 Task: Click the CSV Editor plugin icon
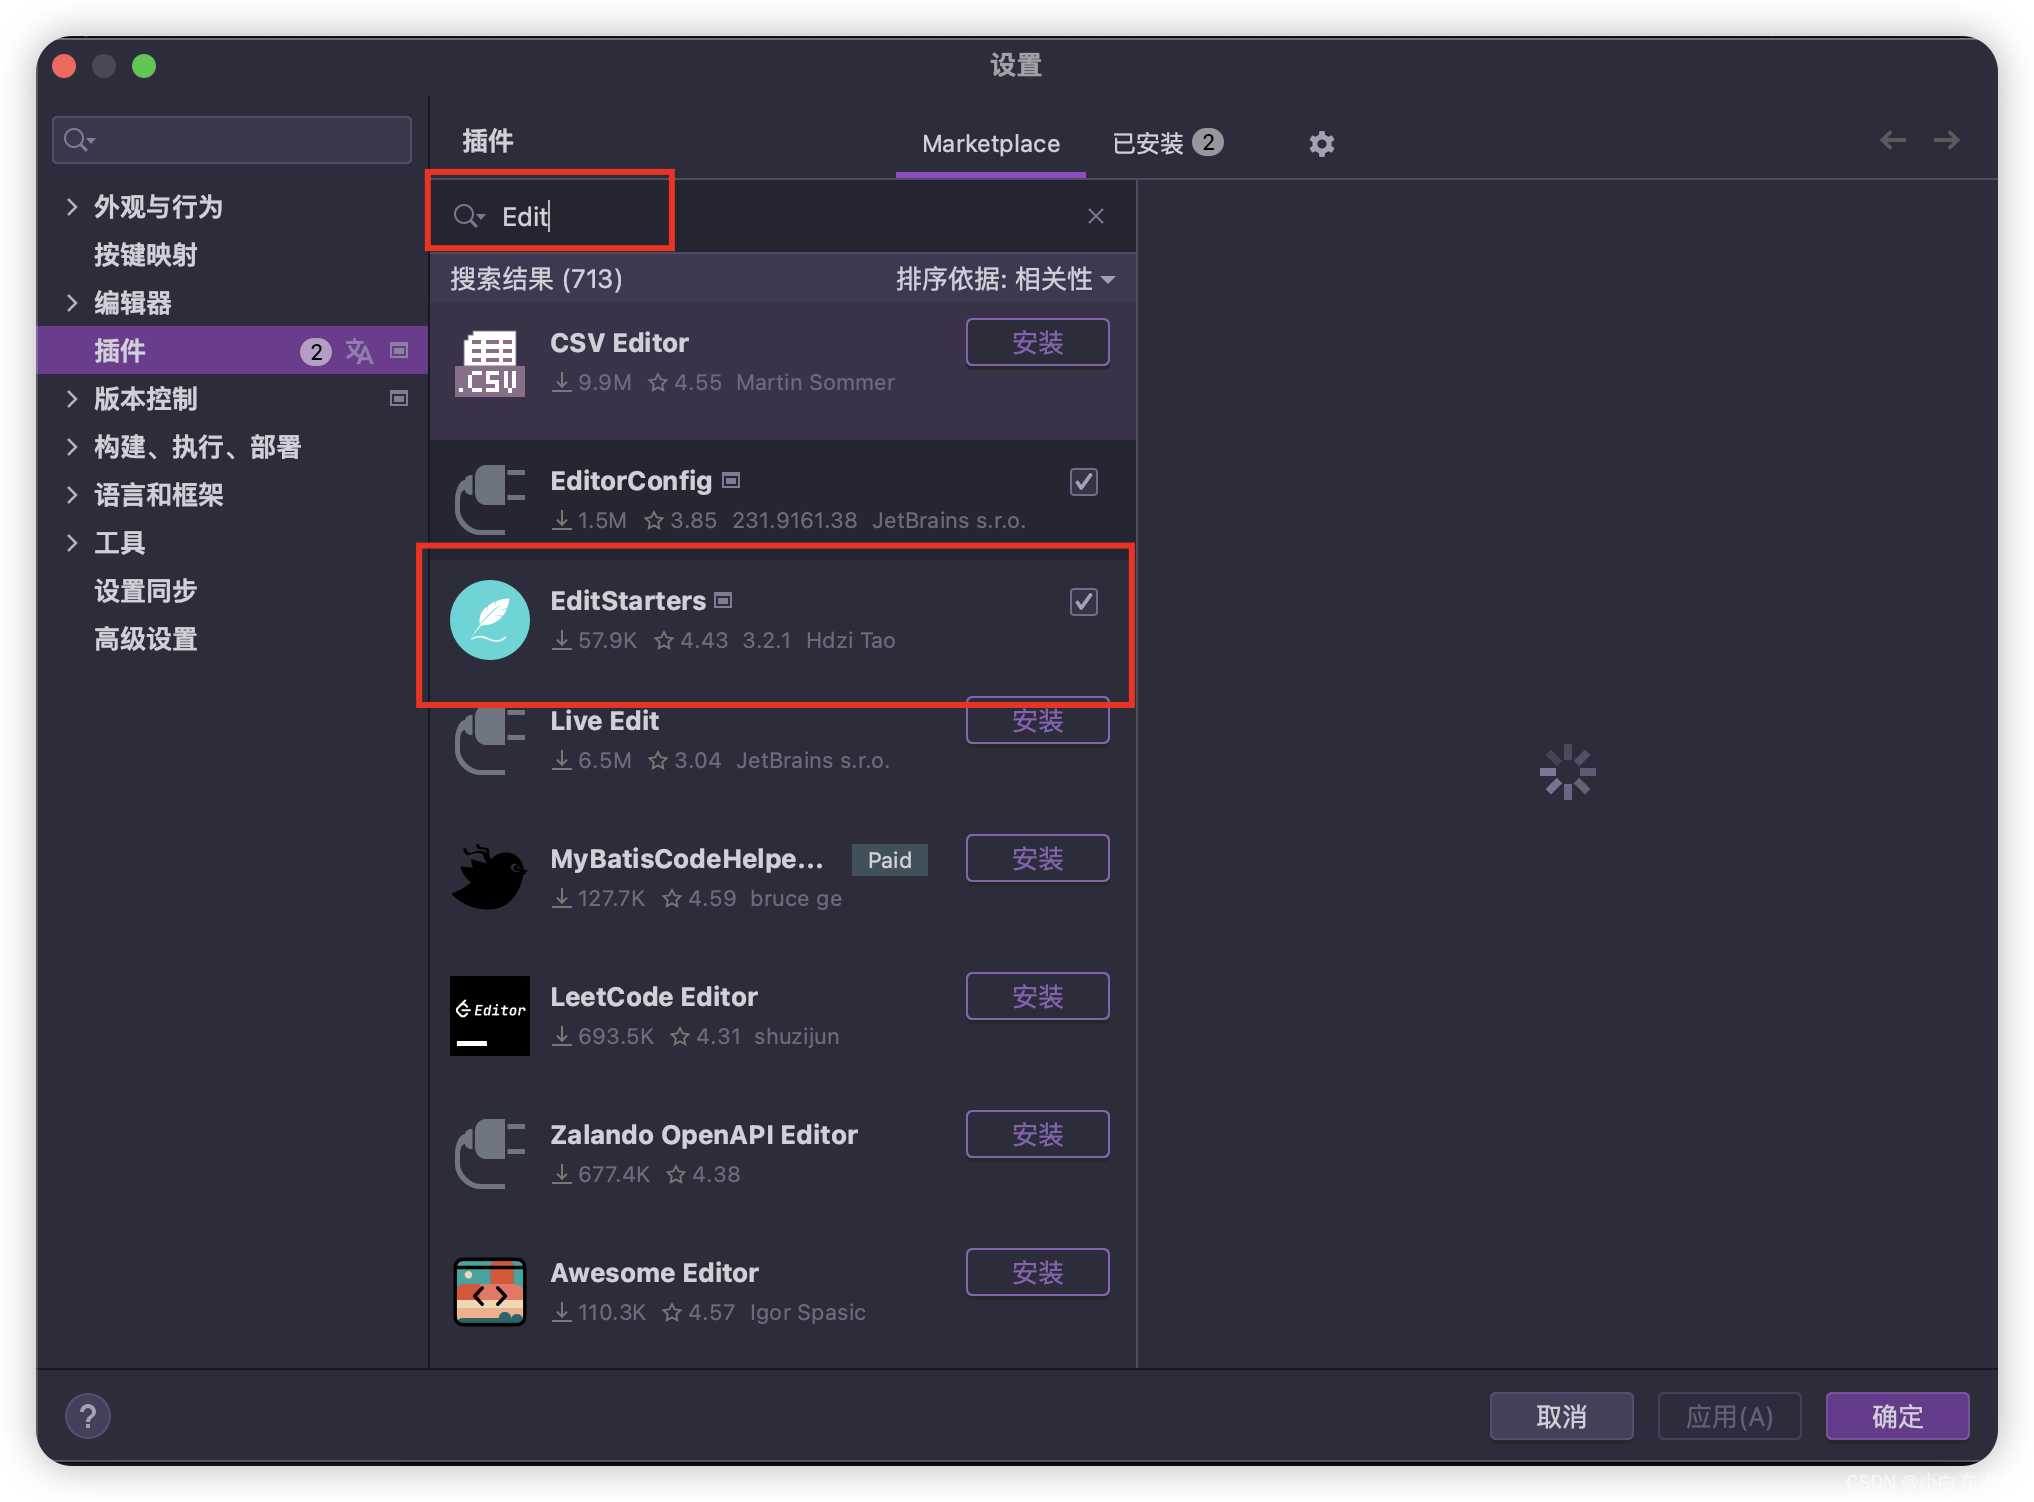pyautogui.click(x=491, y=362)
